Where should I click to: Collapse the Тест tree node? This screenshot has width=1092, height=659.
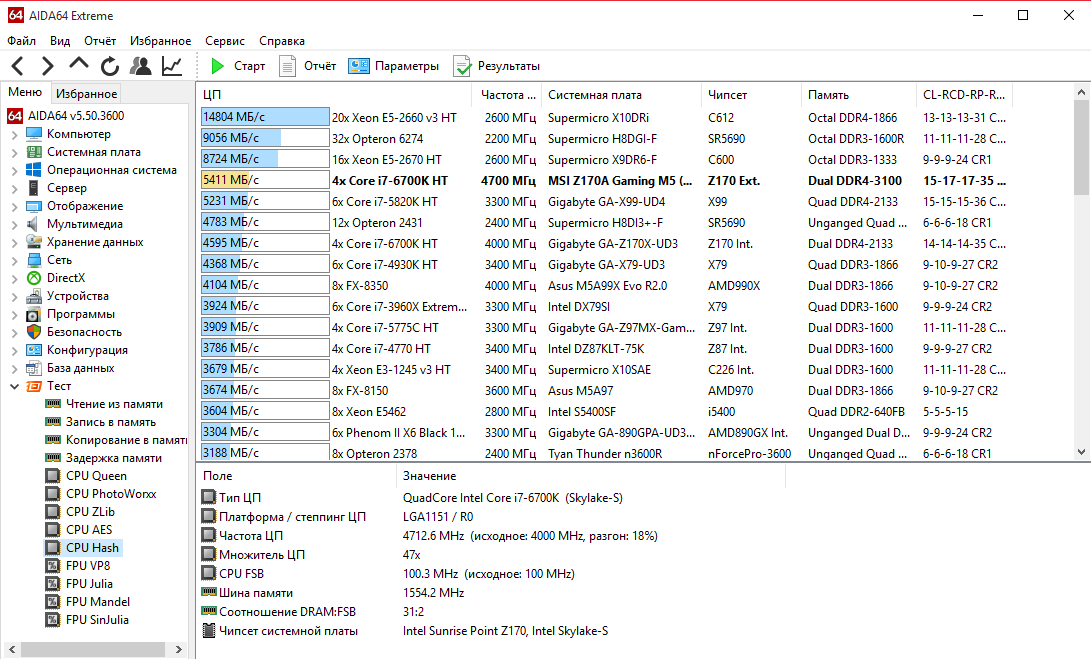tap(15, 386)
